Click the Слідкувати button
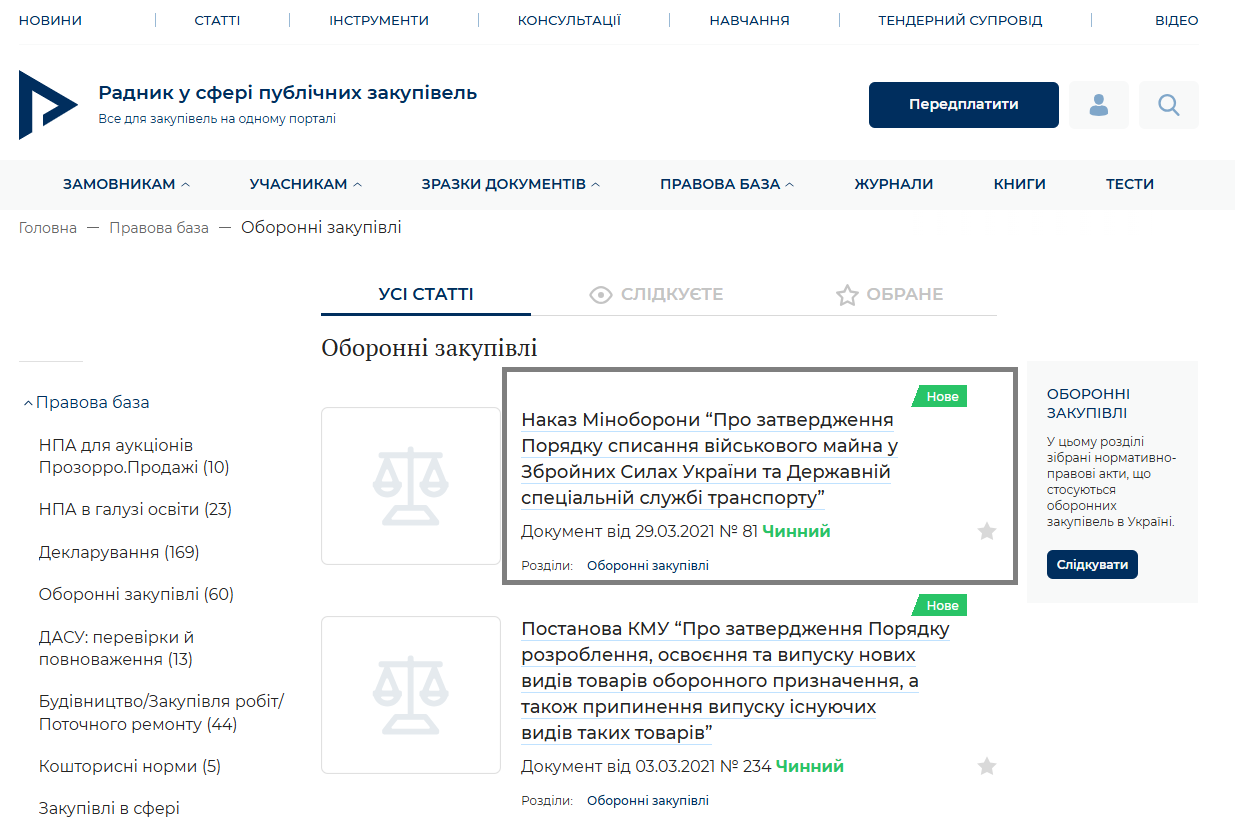 pos(1092,564)
